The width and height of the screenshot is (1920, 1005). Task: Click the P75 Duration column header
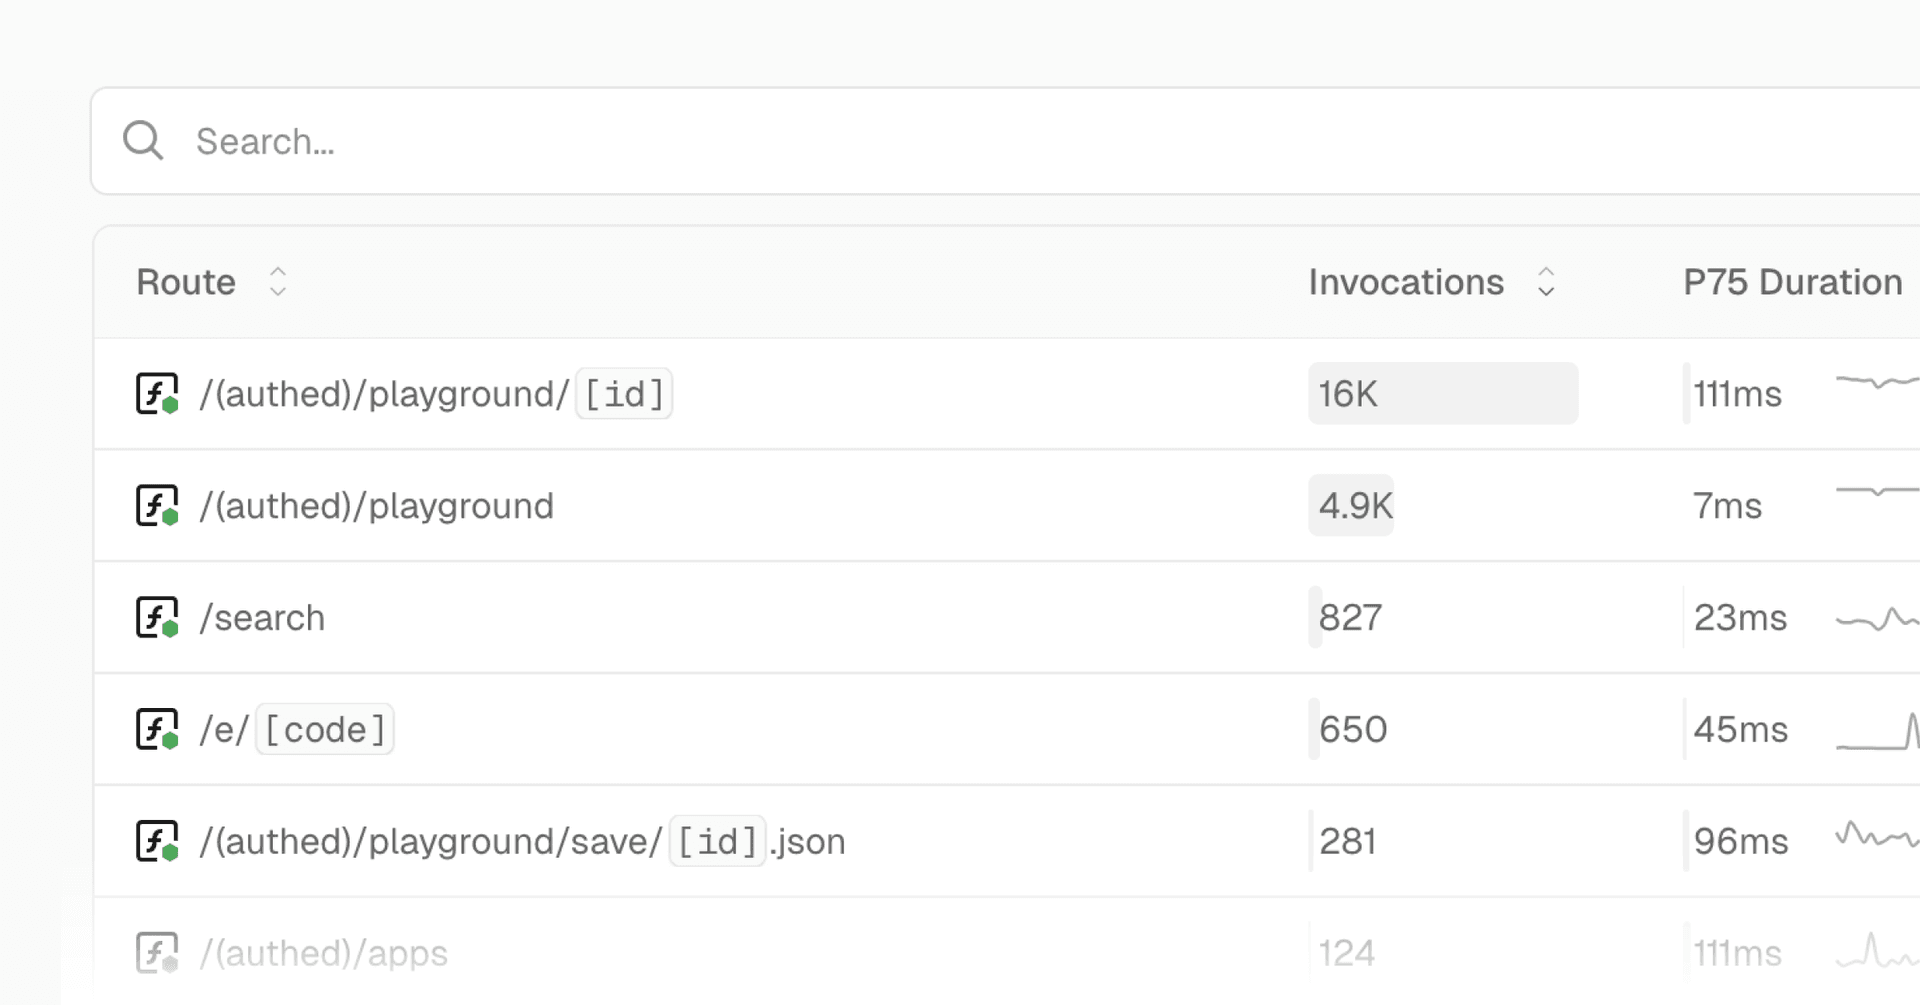pyautogui.click(x=1792, y=282)
